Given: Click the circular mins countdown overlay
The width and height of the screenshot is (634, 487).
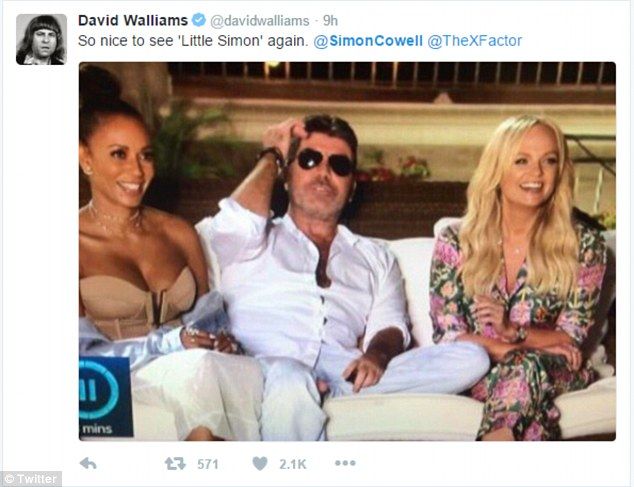Looking at the screenshot, I should click(x=99, y=390).
